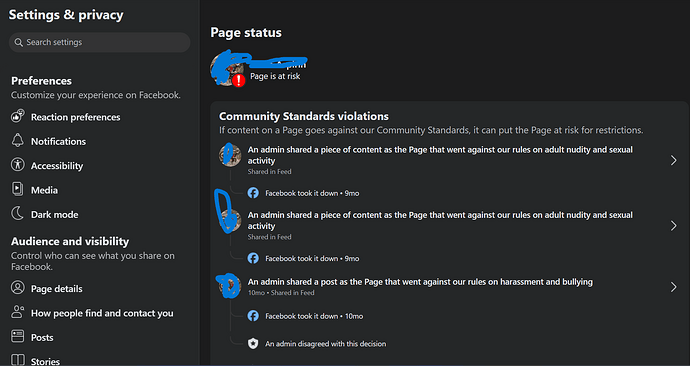Click Facebook logo beside second 9mo takedown
The width and height of the screenshot is (690, 366).
pos(253,258)
